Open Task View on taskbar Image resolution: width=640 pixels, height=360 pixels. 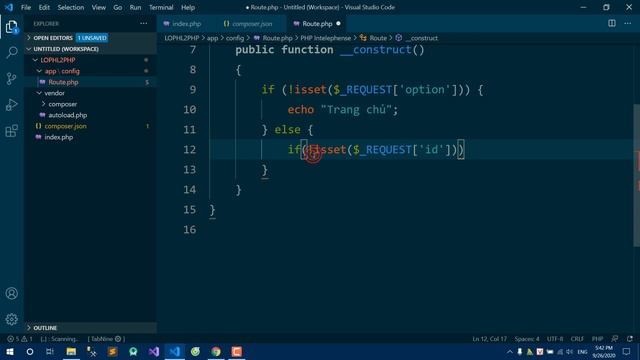[x=50, y=351]
